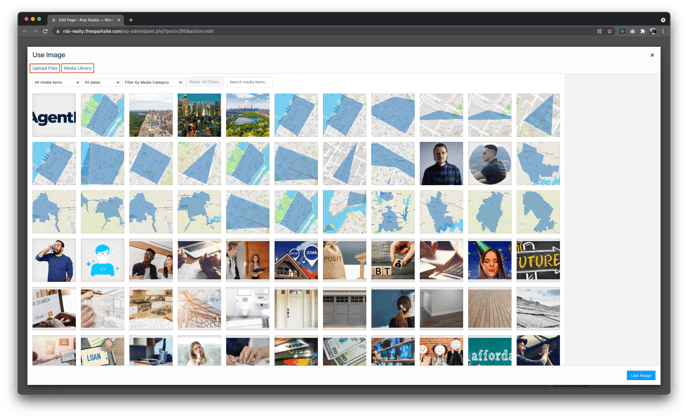Select circular profile man photo thumbnail
688x418 pixels.
click(490, 163)
